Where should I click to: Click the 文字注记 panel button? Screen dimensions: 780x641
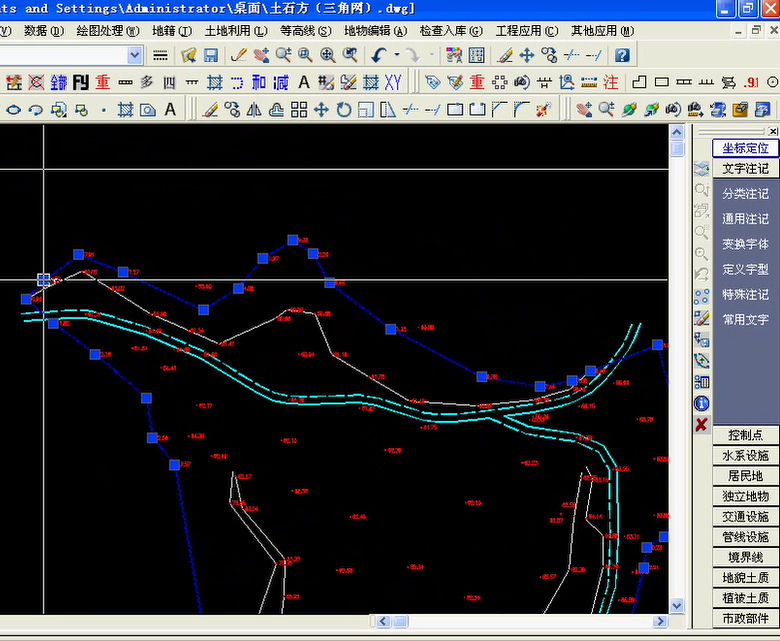click(x=745, y=169)
